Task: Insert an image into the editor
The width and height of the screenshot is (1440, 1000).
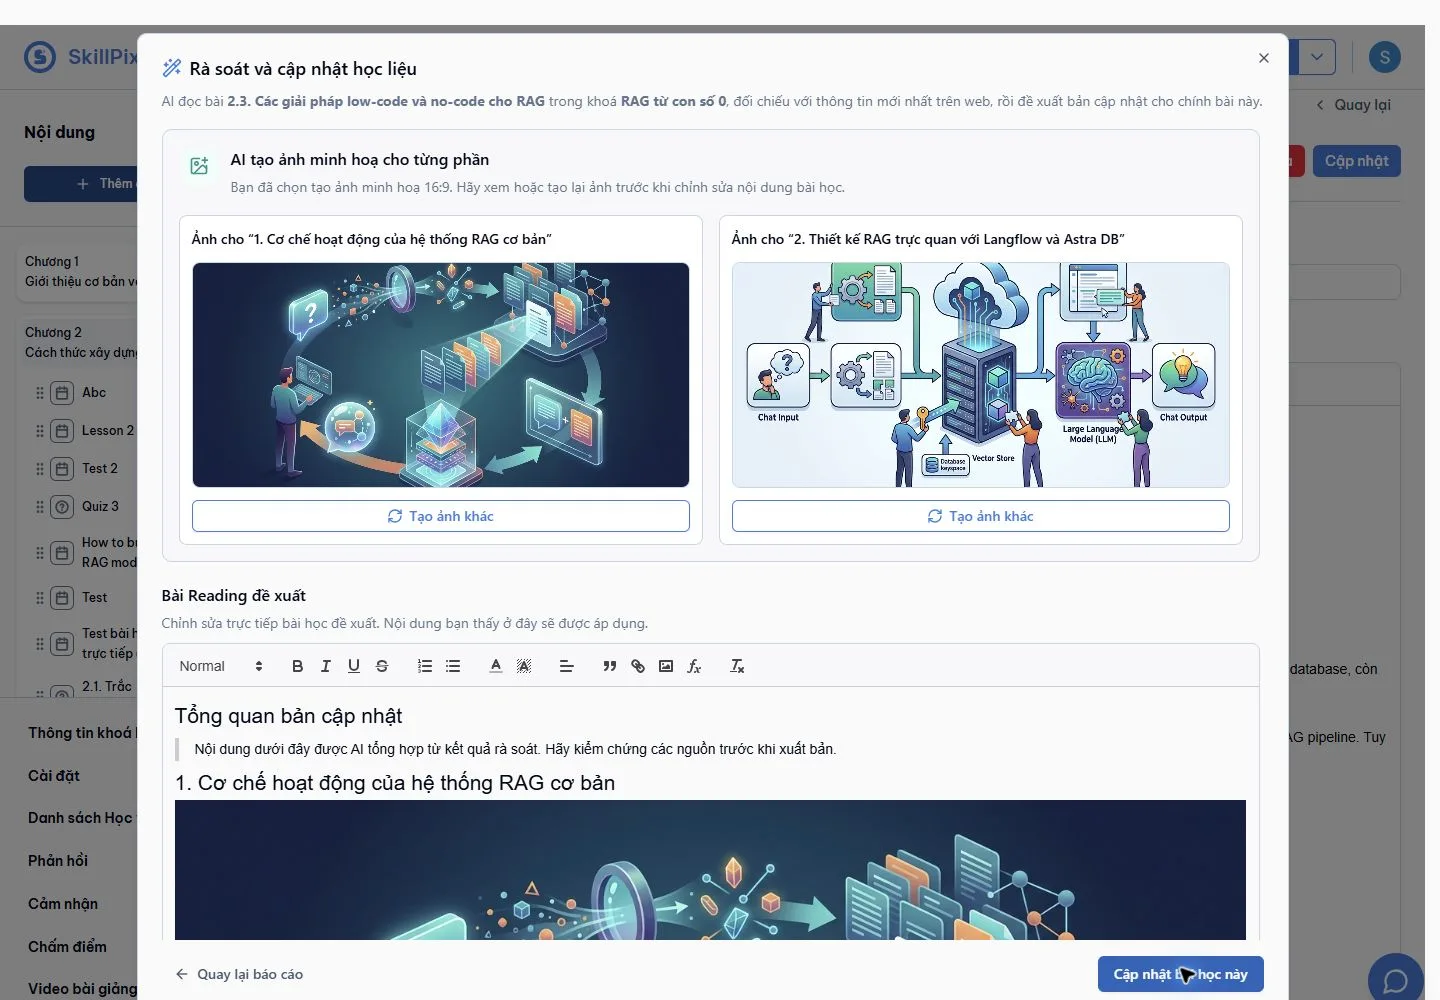Action: 666,666
